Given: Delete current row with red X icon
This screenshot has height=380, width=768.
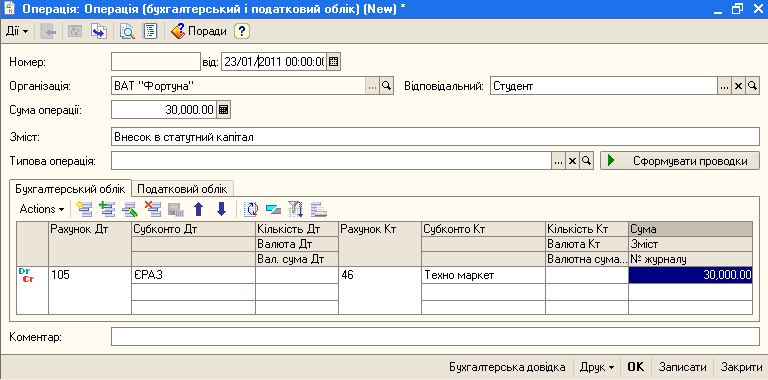Looking at the screenshot, I should (x=153, y=209).
